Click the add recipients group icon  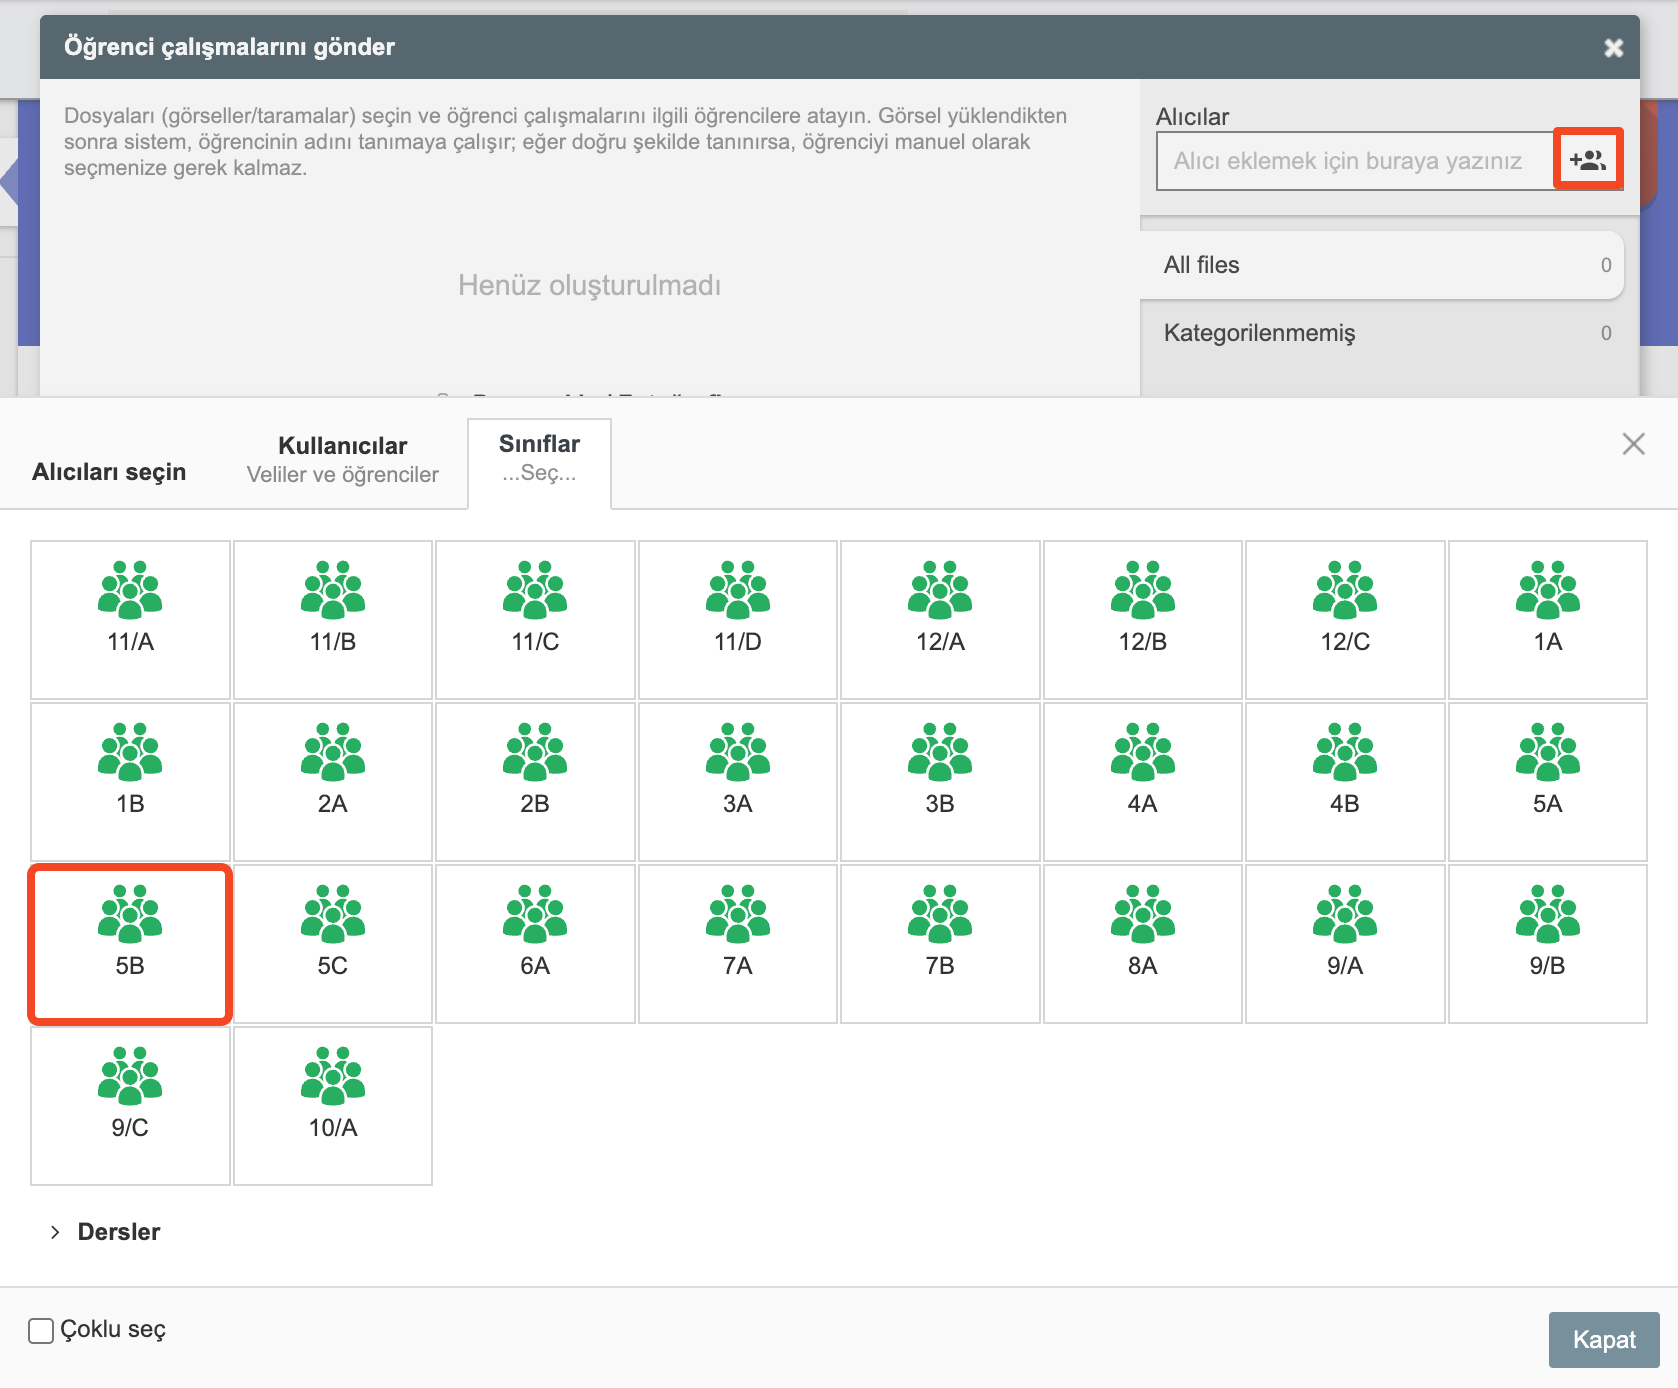1588,159
